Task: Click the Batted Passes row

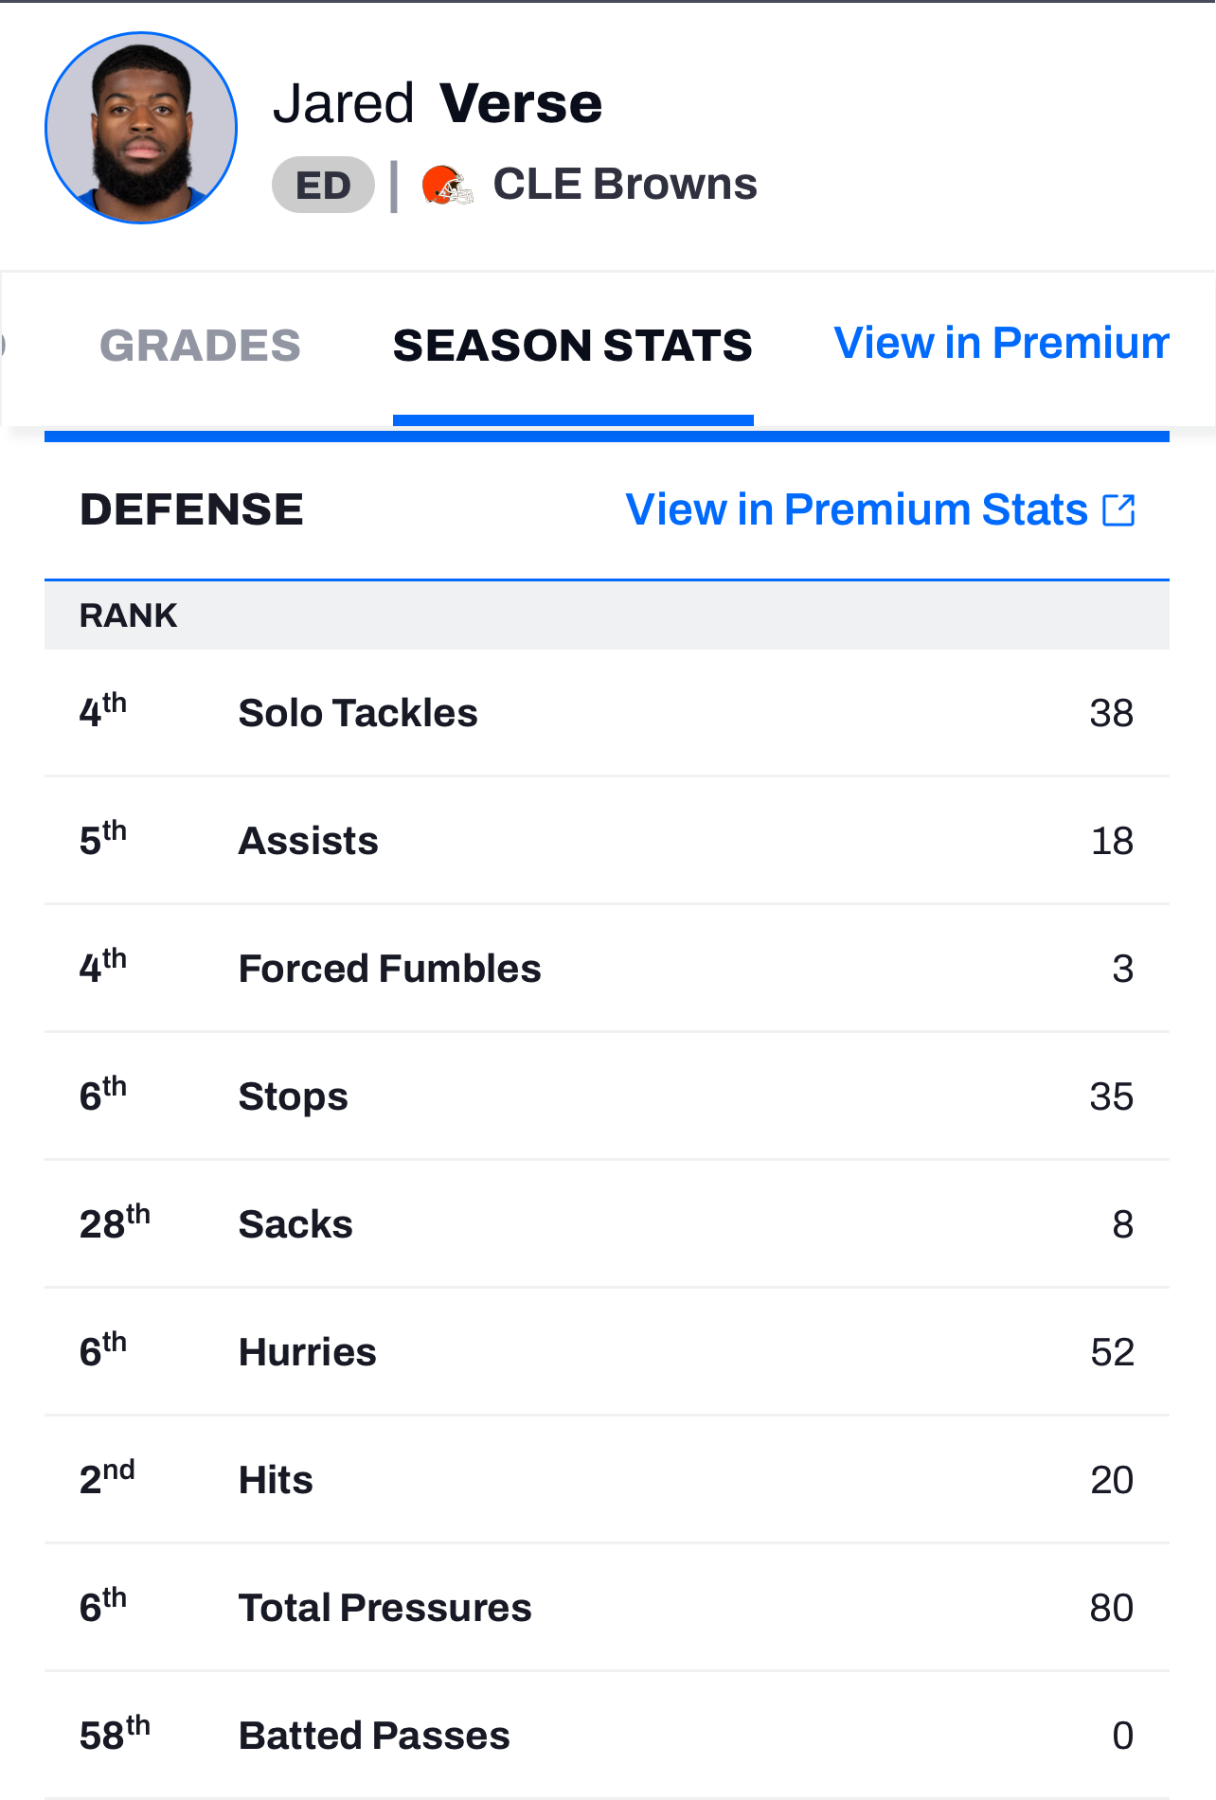Action: (607, 1737)
